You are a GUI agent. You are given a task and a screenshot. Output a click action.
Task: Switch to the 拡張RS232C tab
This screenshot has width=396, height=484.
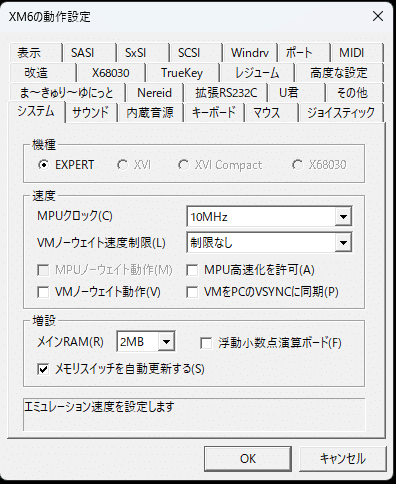(x=226, y=93)
